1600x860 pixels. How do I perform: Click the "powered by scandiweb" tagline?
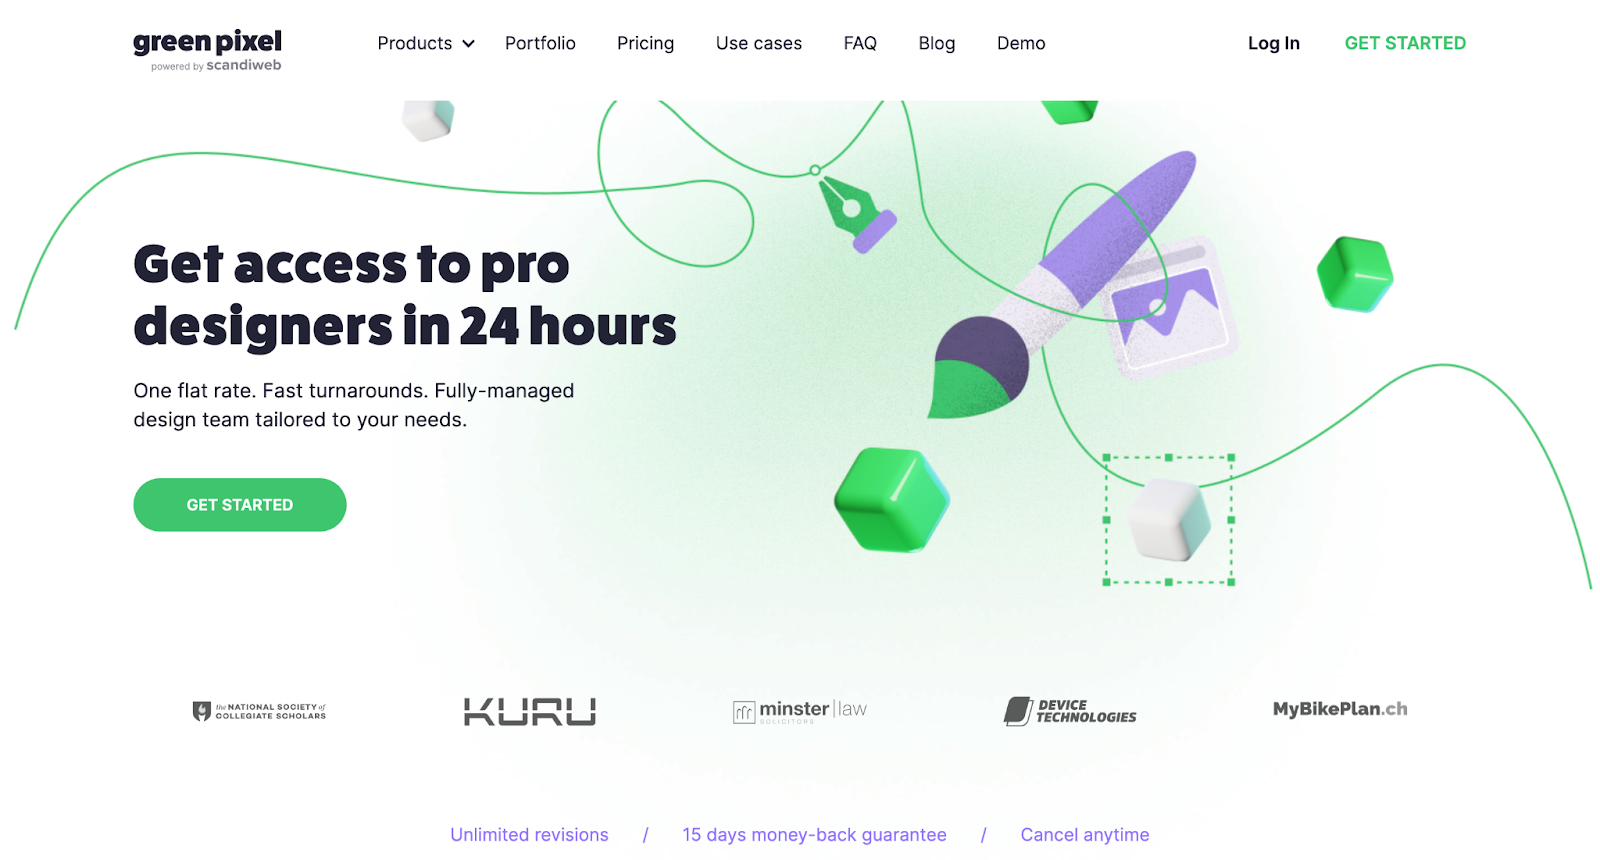click(x=216, y=66)
